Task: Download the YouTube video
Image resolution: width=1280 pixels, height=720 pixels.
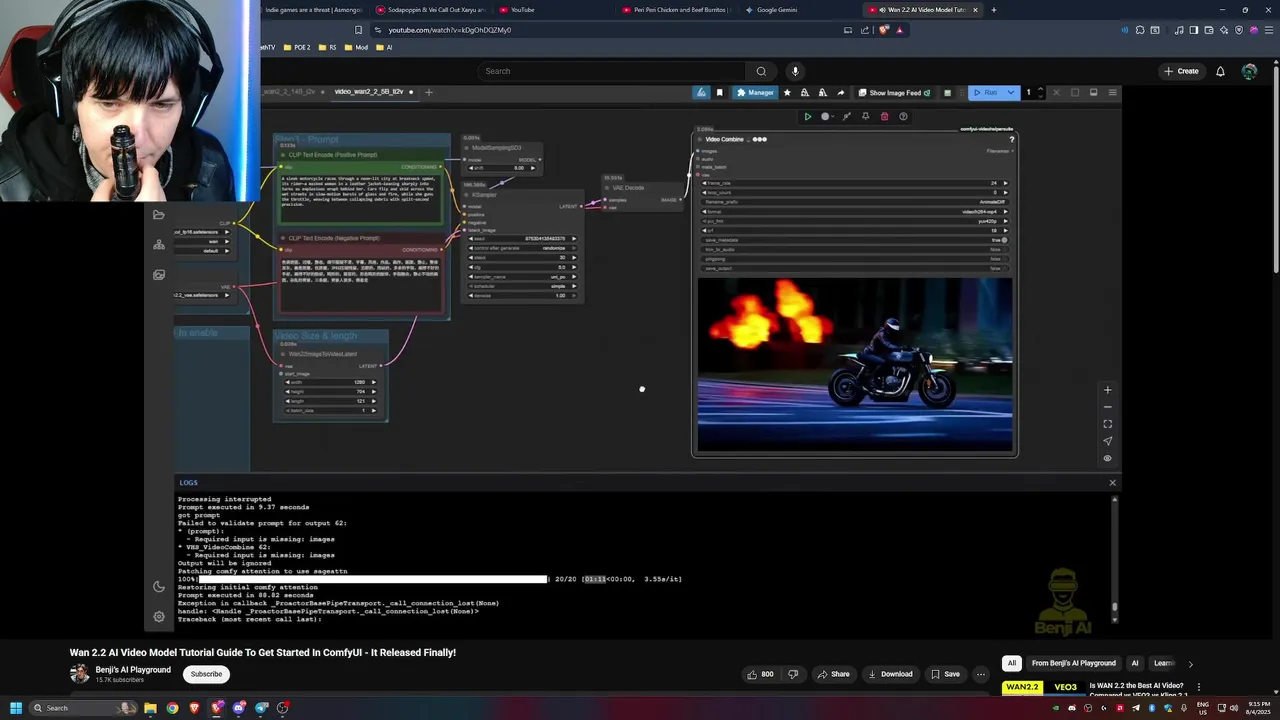Action: click(890, 674)
